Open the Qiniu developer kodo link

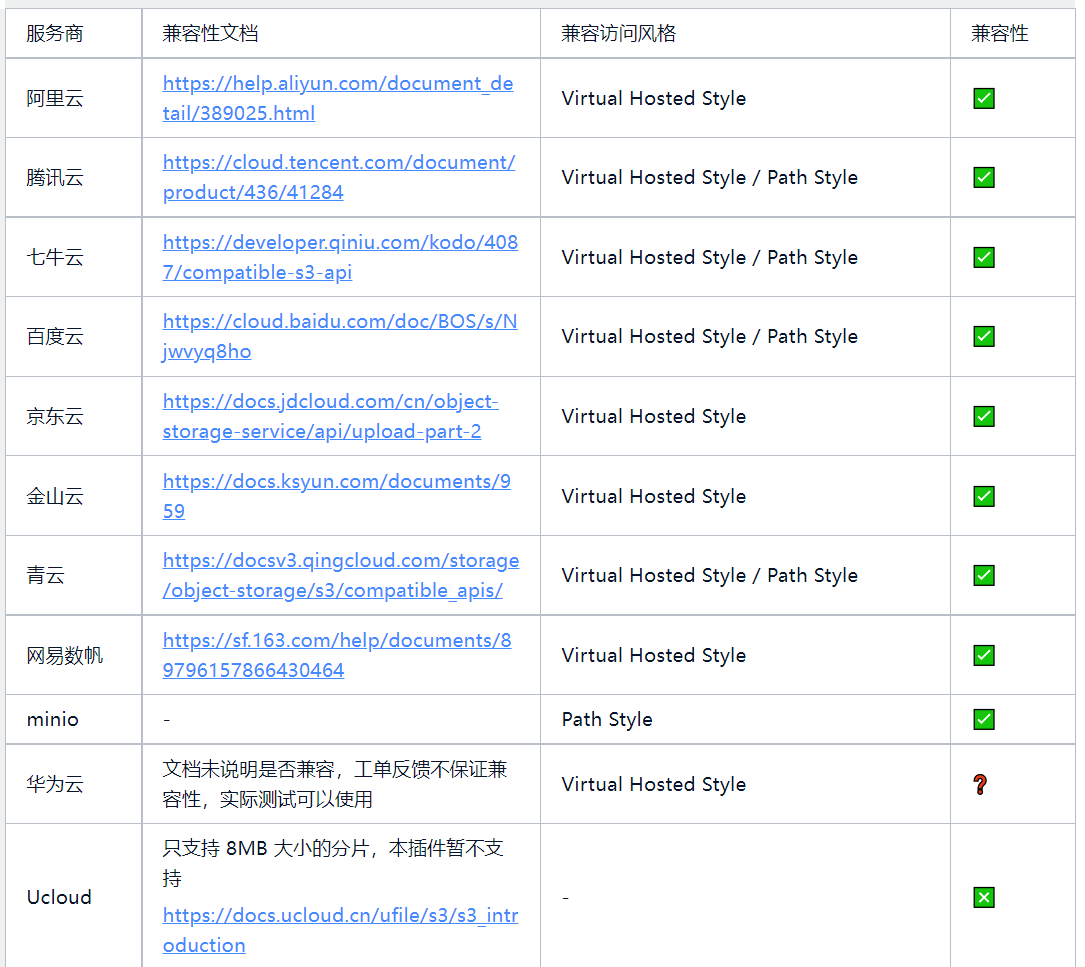coord(340,257)
